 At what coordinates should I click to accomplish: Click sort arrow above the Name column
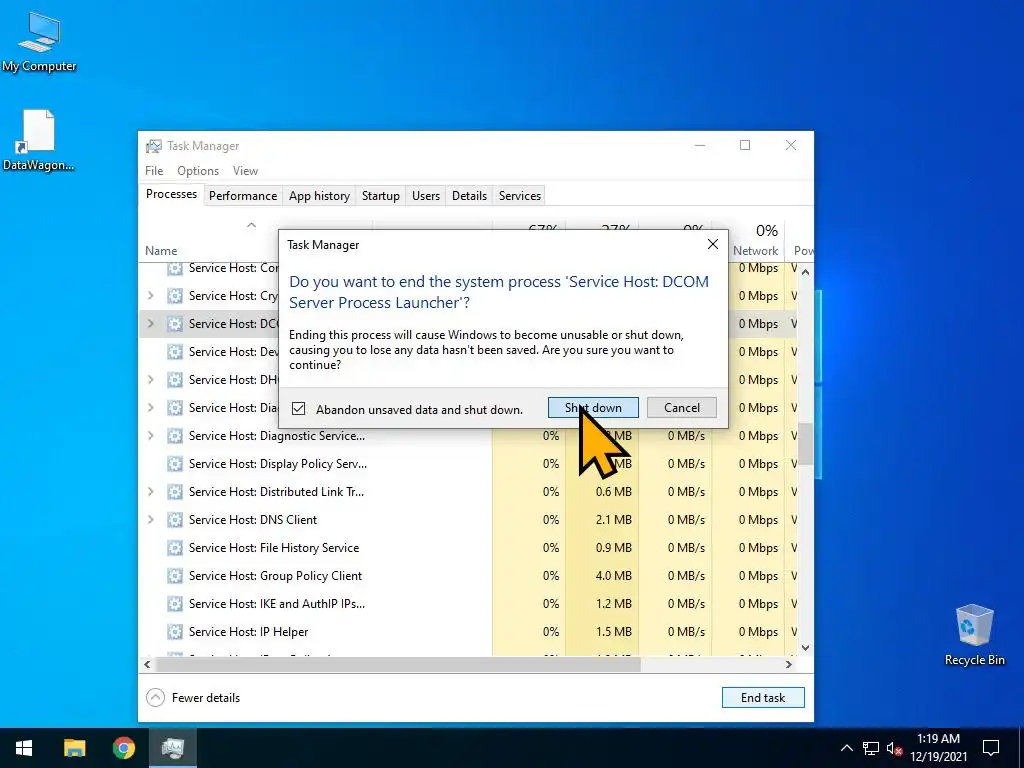coord(251,225)
